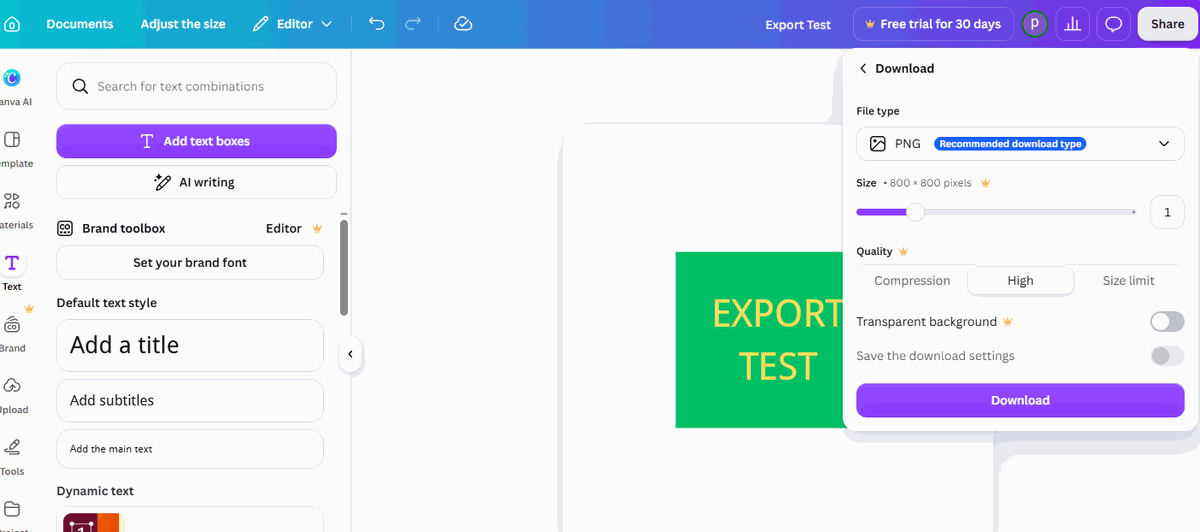Open the Template sidebar section

12,149
